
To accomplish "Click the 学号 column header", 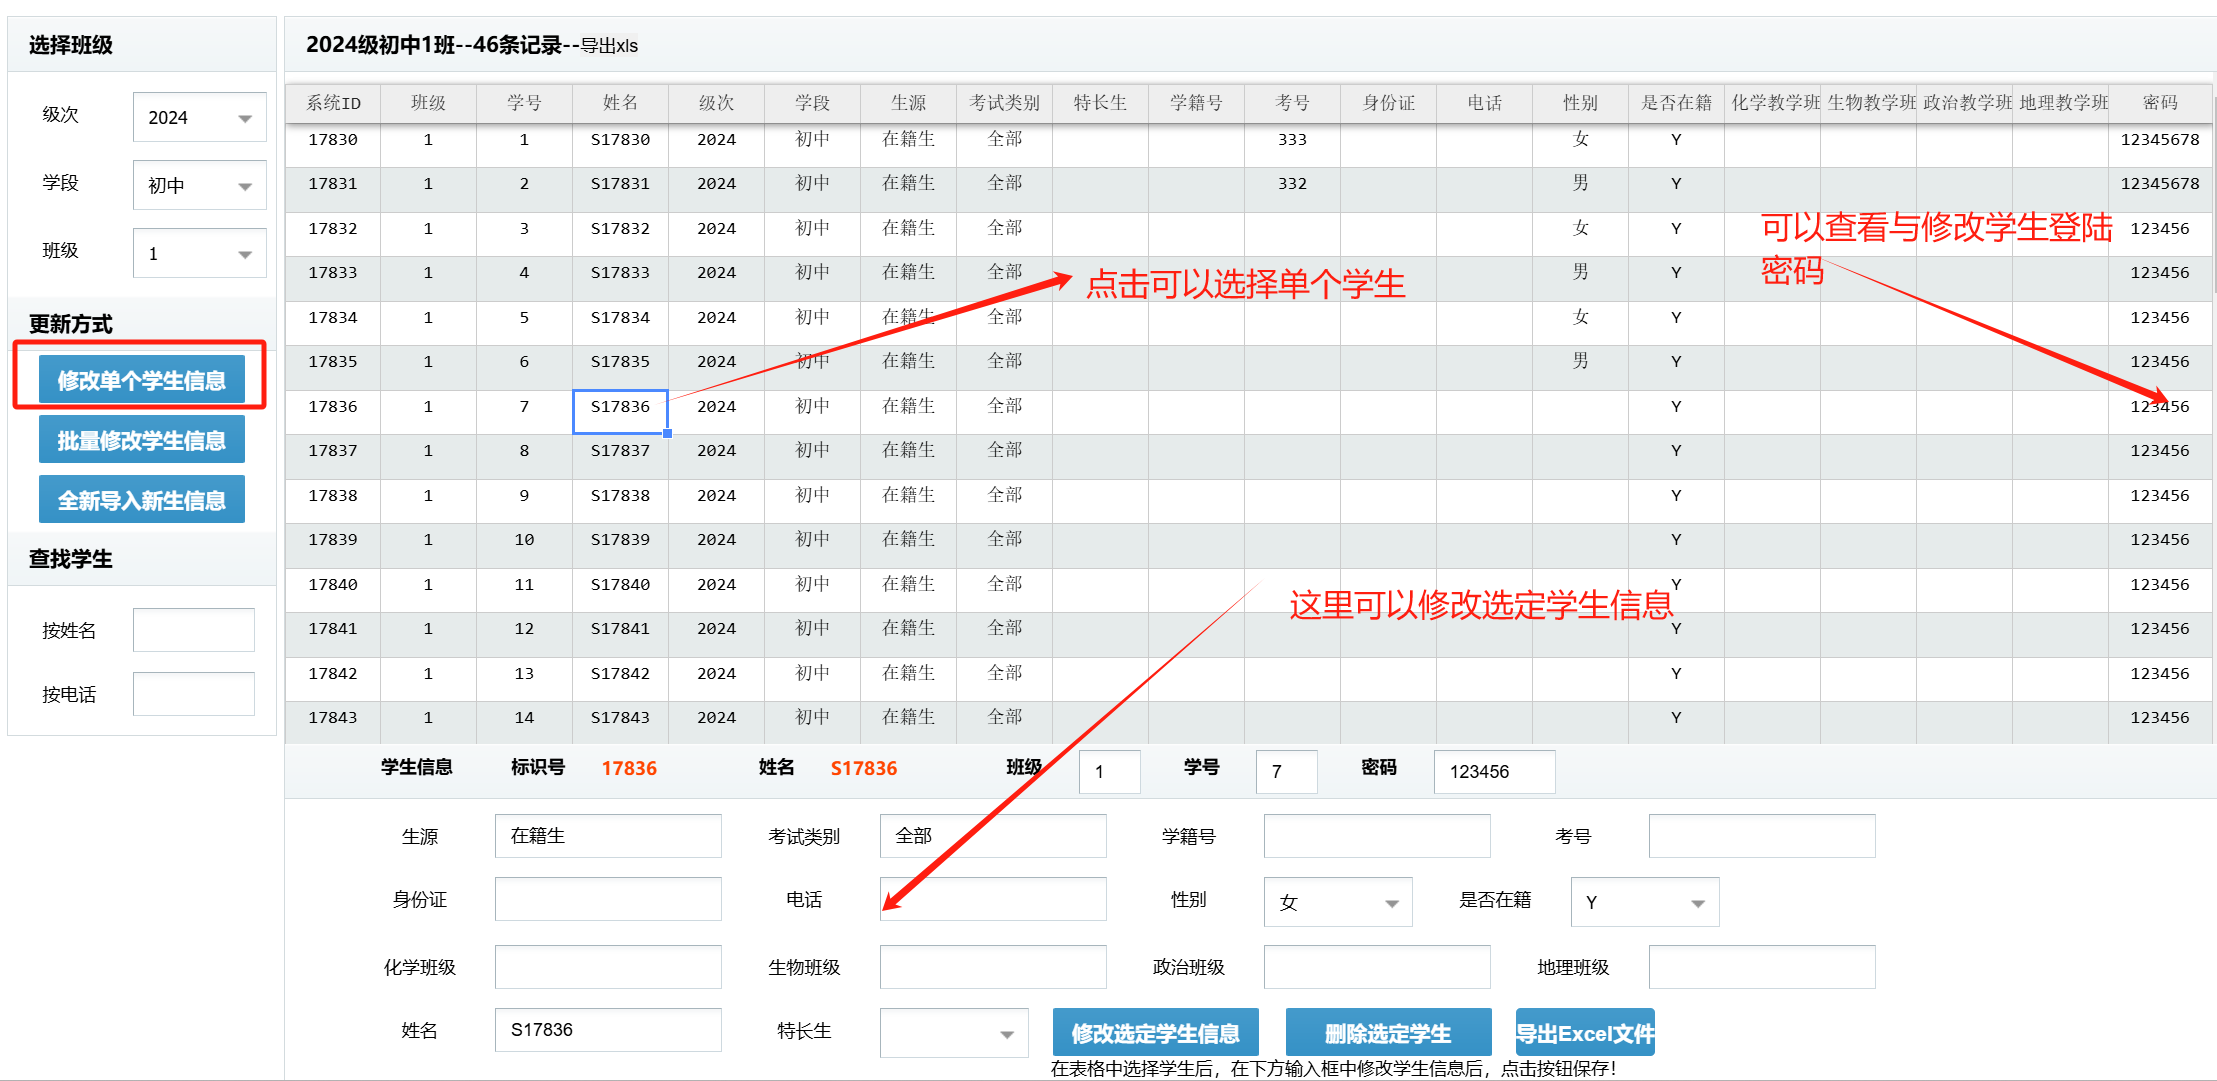I will pyautogui.click(x=524, y=103).
